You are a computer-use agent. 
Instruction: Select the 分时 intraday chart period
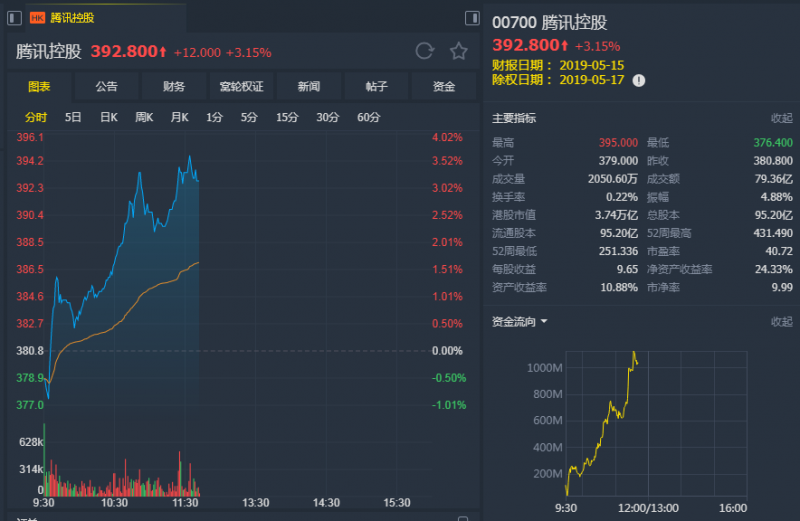[36, 117]
